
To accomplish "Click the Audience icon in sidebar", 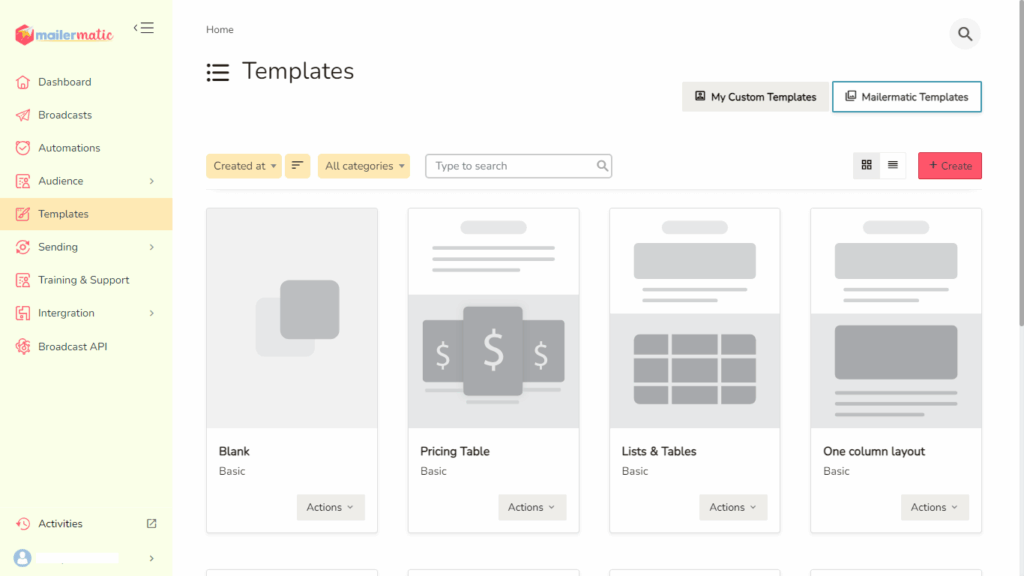I will (x=23, y=181).
